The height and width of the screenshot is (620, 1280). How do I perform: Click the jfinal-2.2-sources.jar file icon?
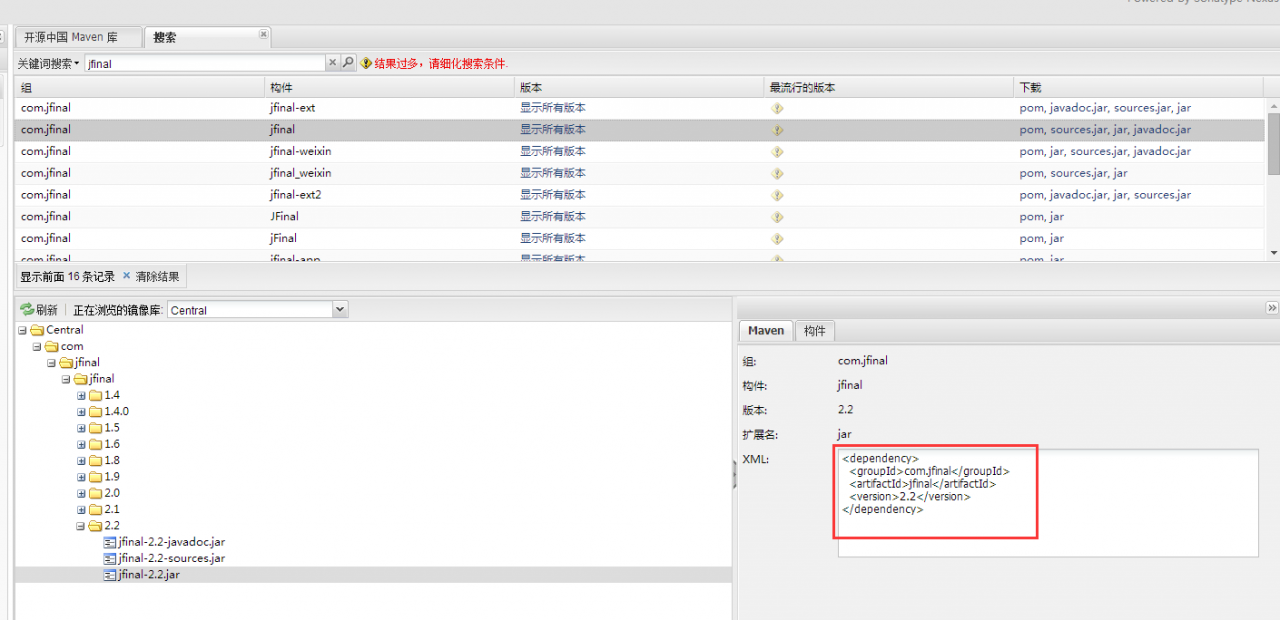(110, 558)
